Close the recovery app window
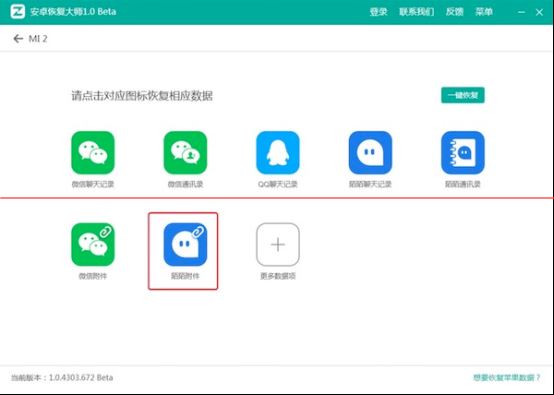554x395 pixels. point(539,12)
